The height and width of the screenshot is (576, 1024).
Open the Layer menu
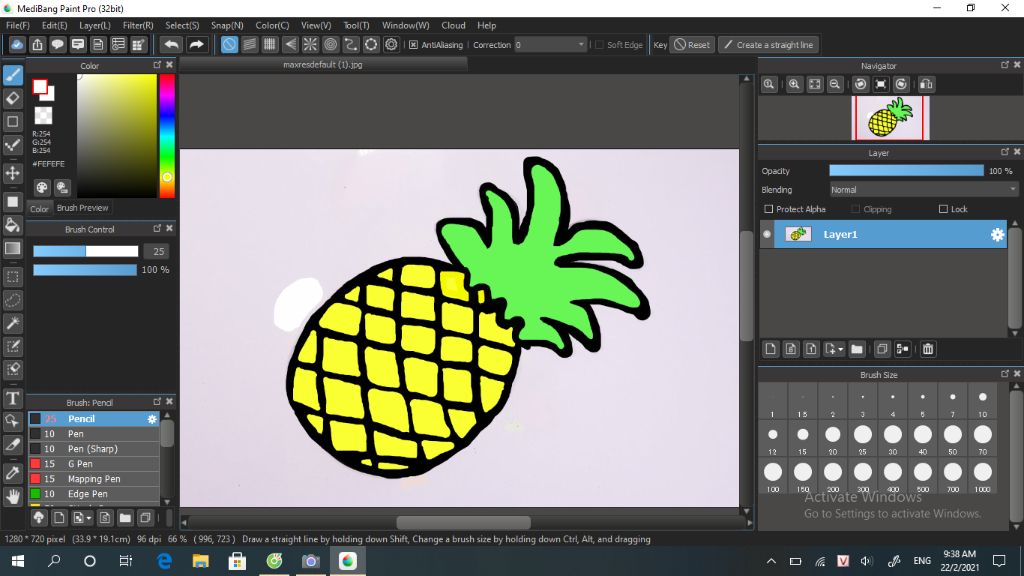95,25
